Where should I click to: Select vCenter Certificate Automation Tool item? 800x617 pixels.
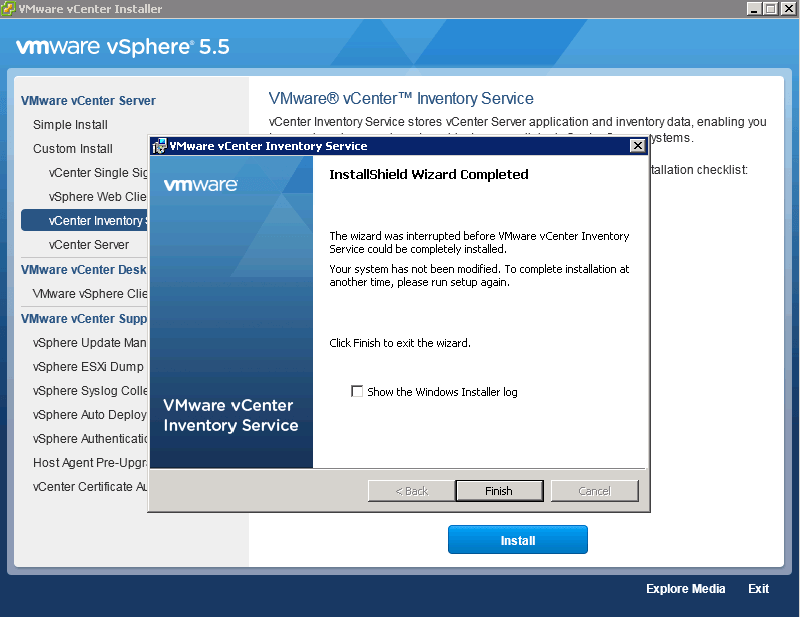pyautogui.click(x=90, y=486)
